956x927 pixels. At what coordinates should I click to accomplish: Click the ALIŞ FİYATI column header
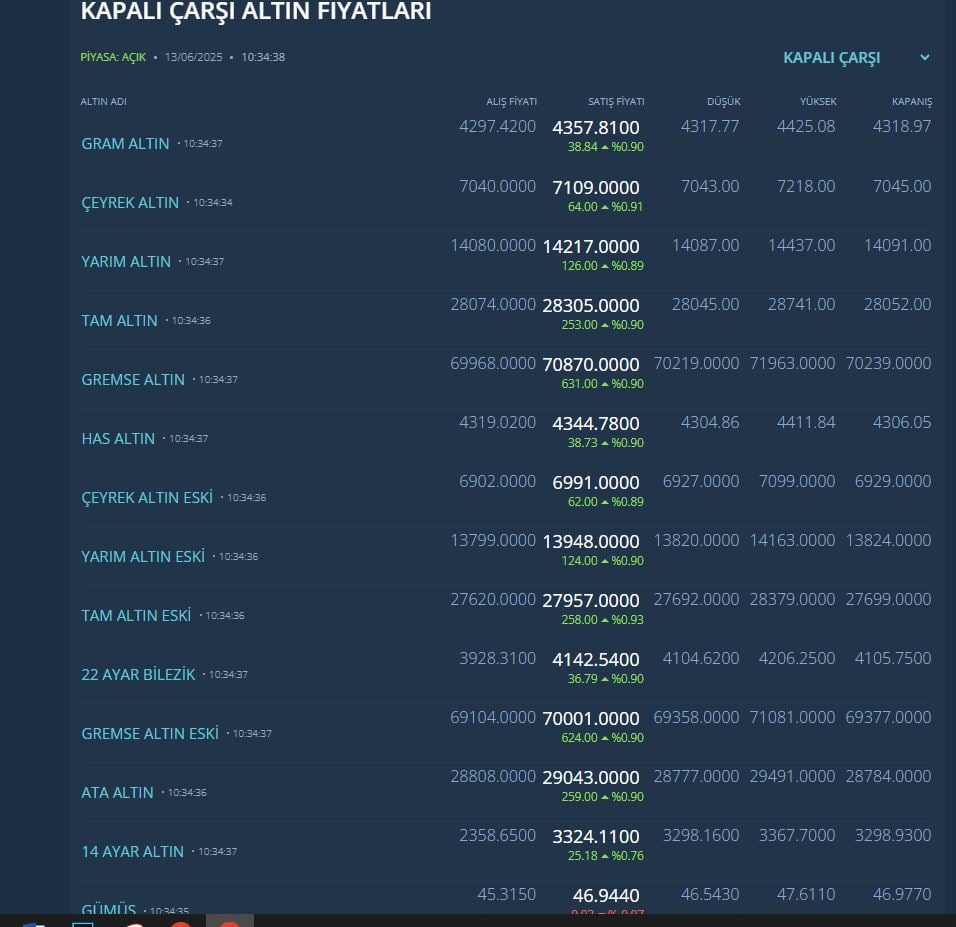(511, 101)
